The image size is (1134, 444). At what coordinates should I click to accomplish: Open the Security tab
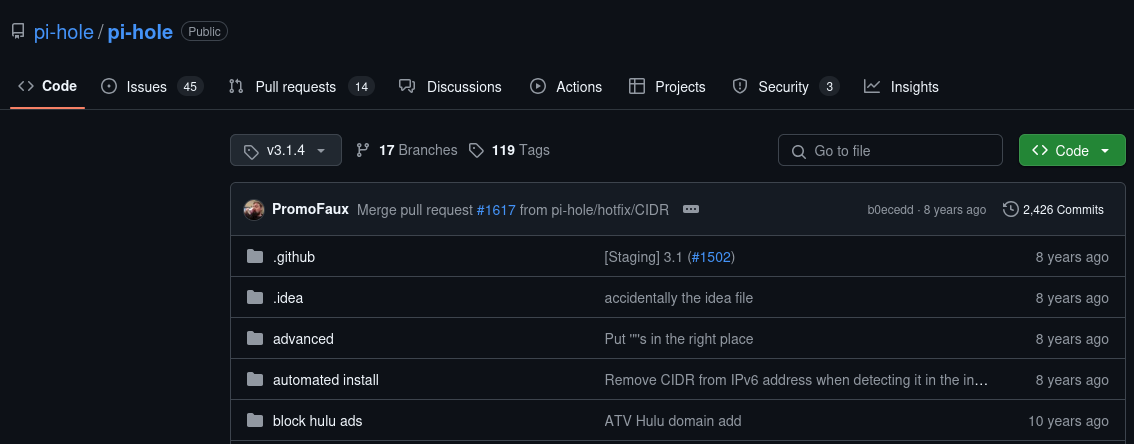click(785, 87)
